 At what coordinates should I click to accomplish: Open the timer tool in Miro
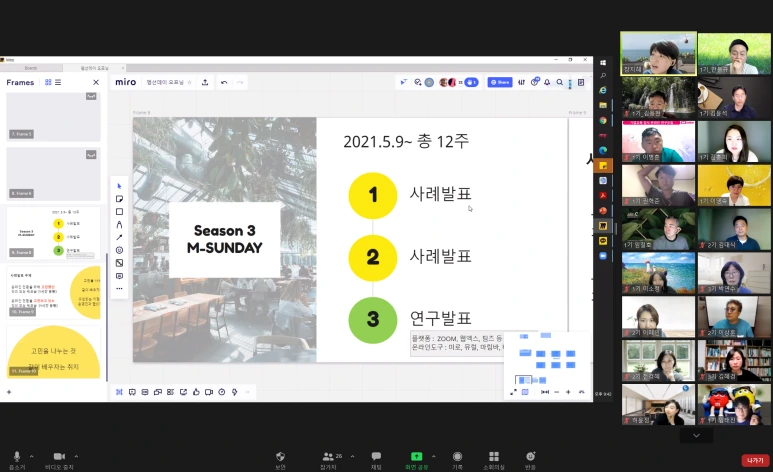pyautogui.click(x=222, y=392)
